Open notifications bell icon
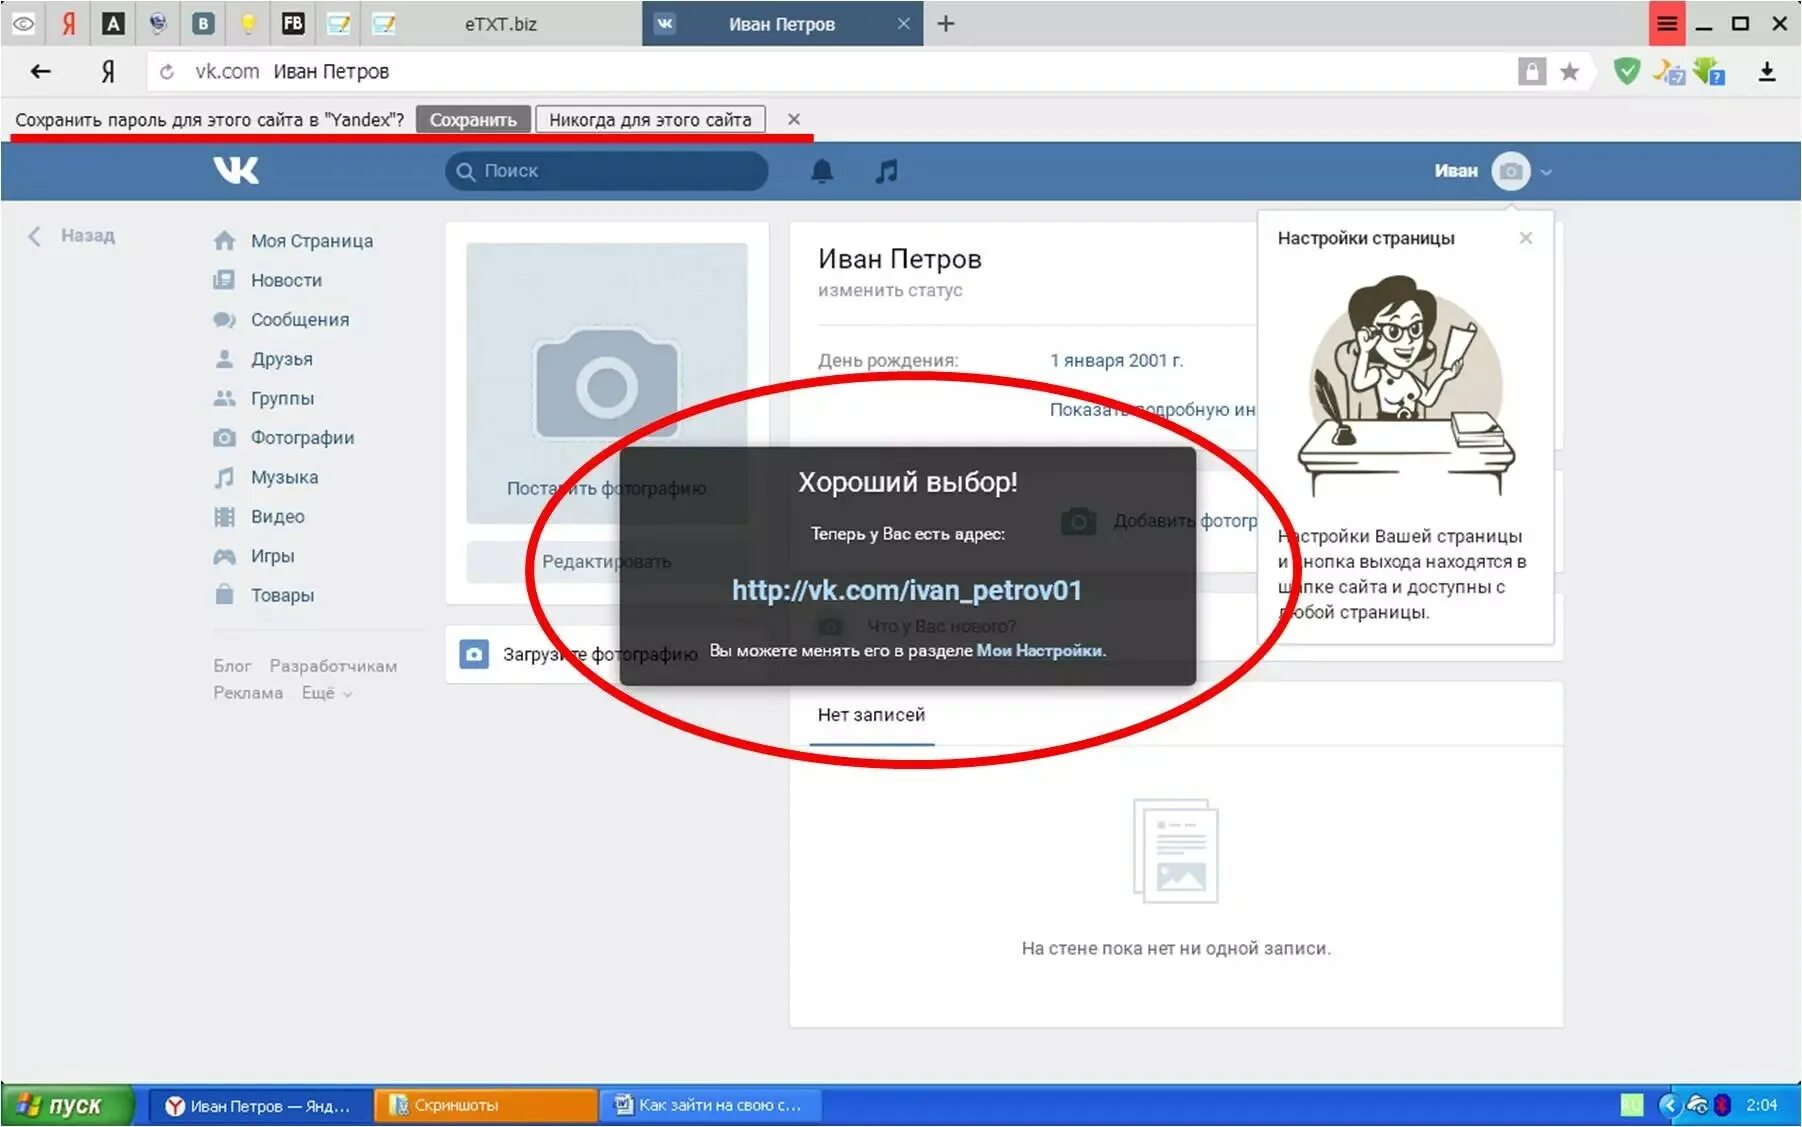1802x1127 pixels. click(822, 171)
